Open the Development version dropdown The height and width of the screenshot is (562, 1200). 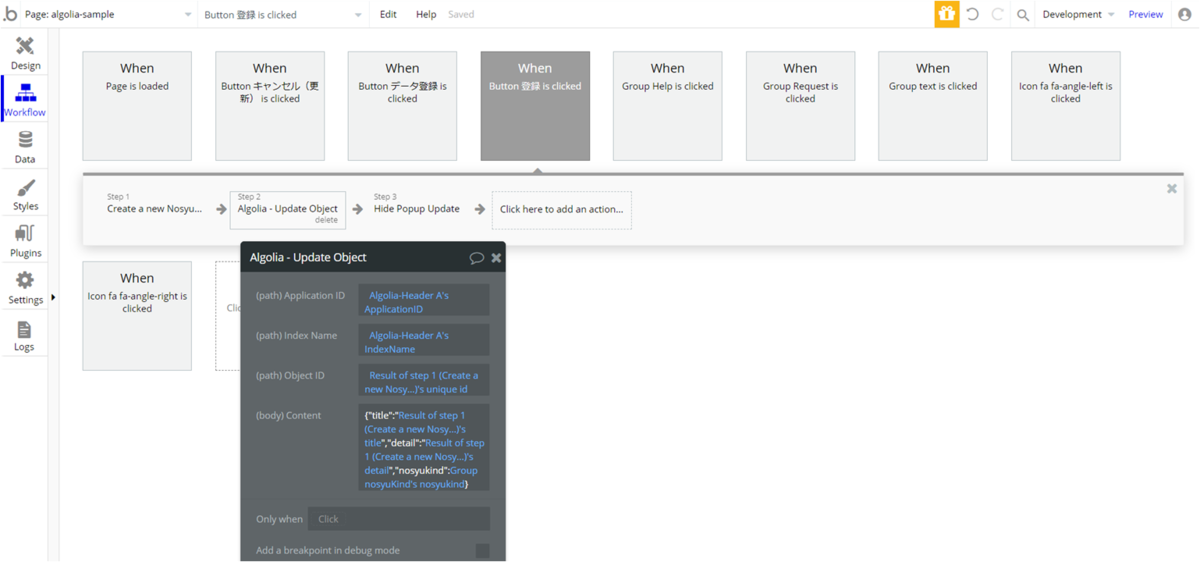click(x=1078, y=14)
